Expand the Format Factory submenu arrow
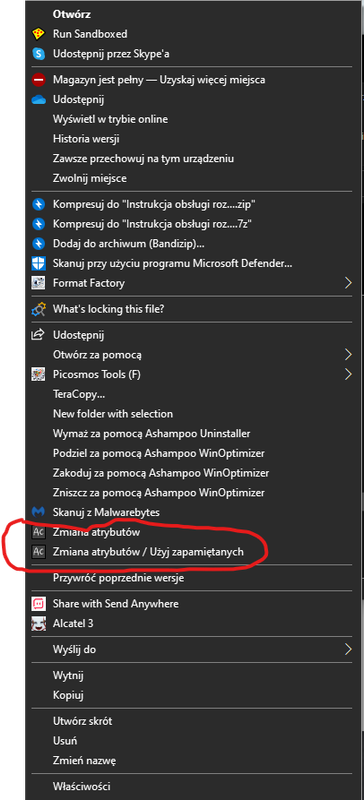Screen dimensions: 364x800 348,283
